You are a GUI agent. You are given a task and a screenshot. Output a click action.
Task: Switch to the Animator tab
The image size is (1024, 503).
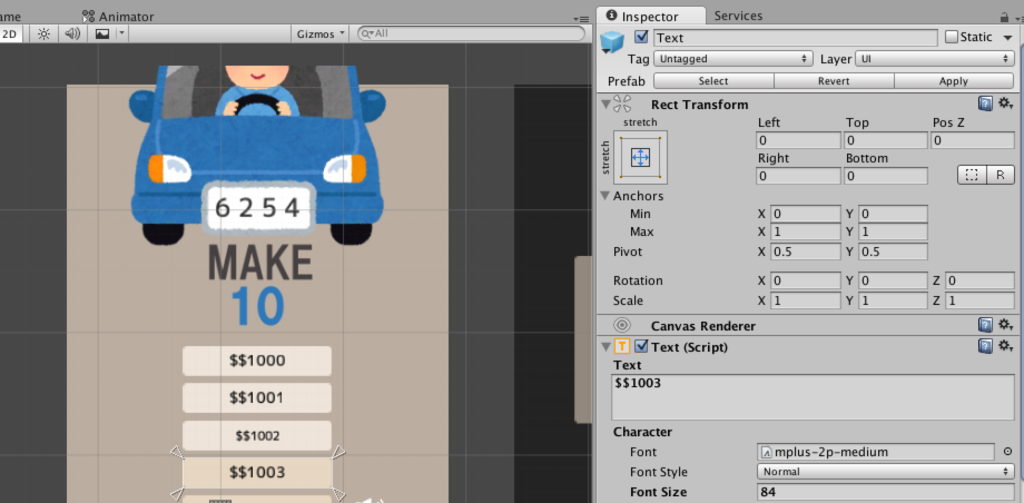tap(119, 16)
